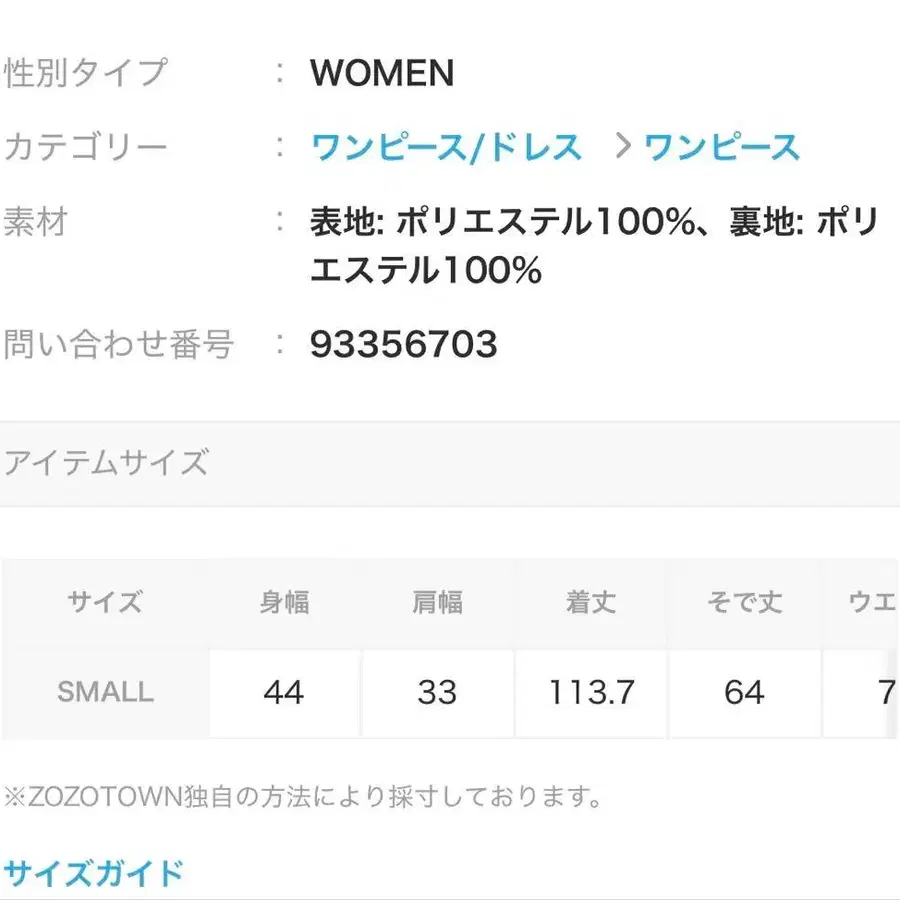The height and width of the screenshot is (900, 900).
Task: Click the ZOZOTOWN measurement disclaimer text
Action: click(302, 797)
